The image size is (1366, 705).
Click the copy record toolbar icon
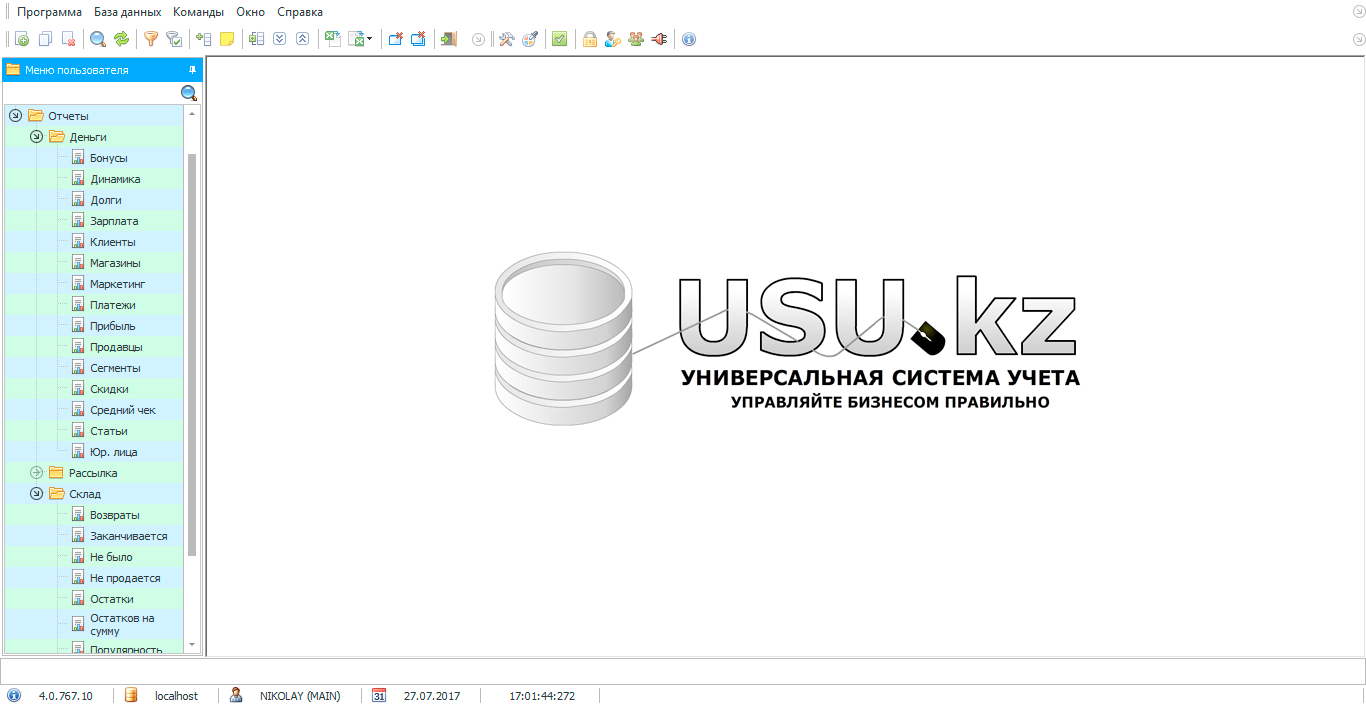45,39
